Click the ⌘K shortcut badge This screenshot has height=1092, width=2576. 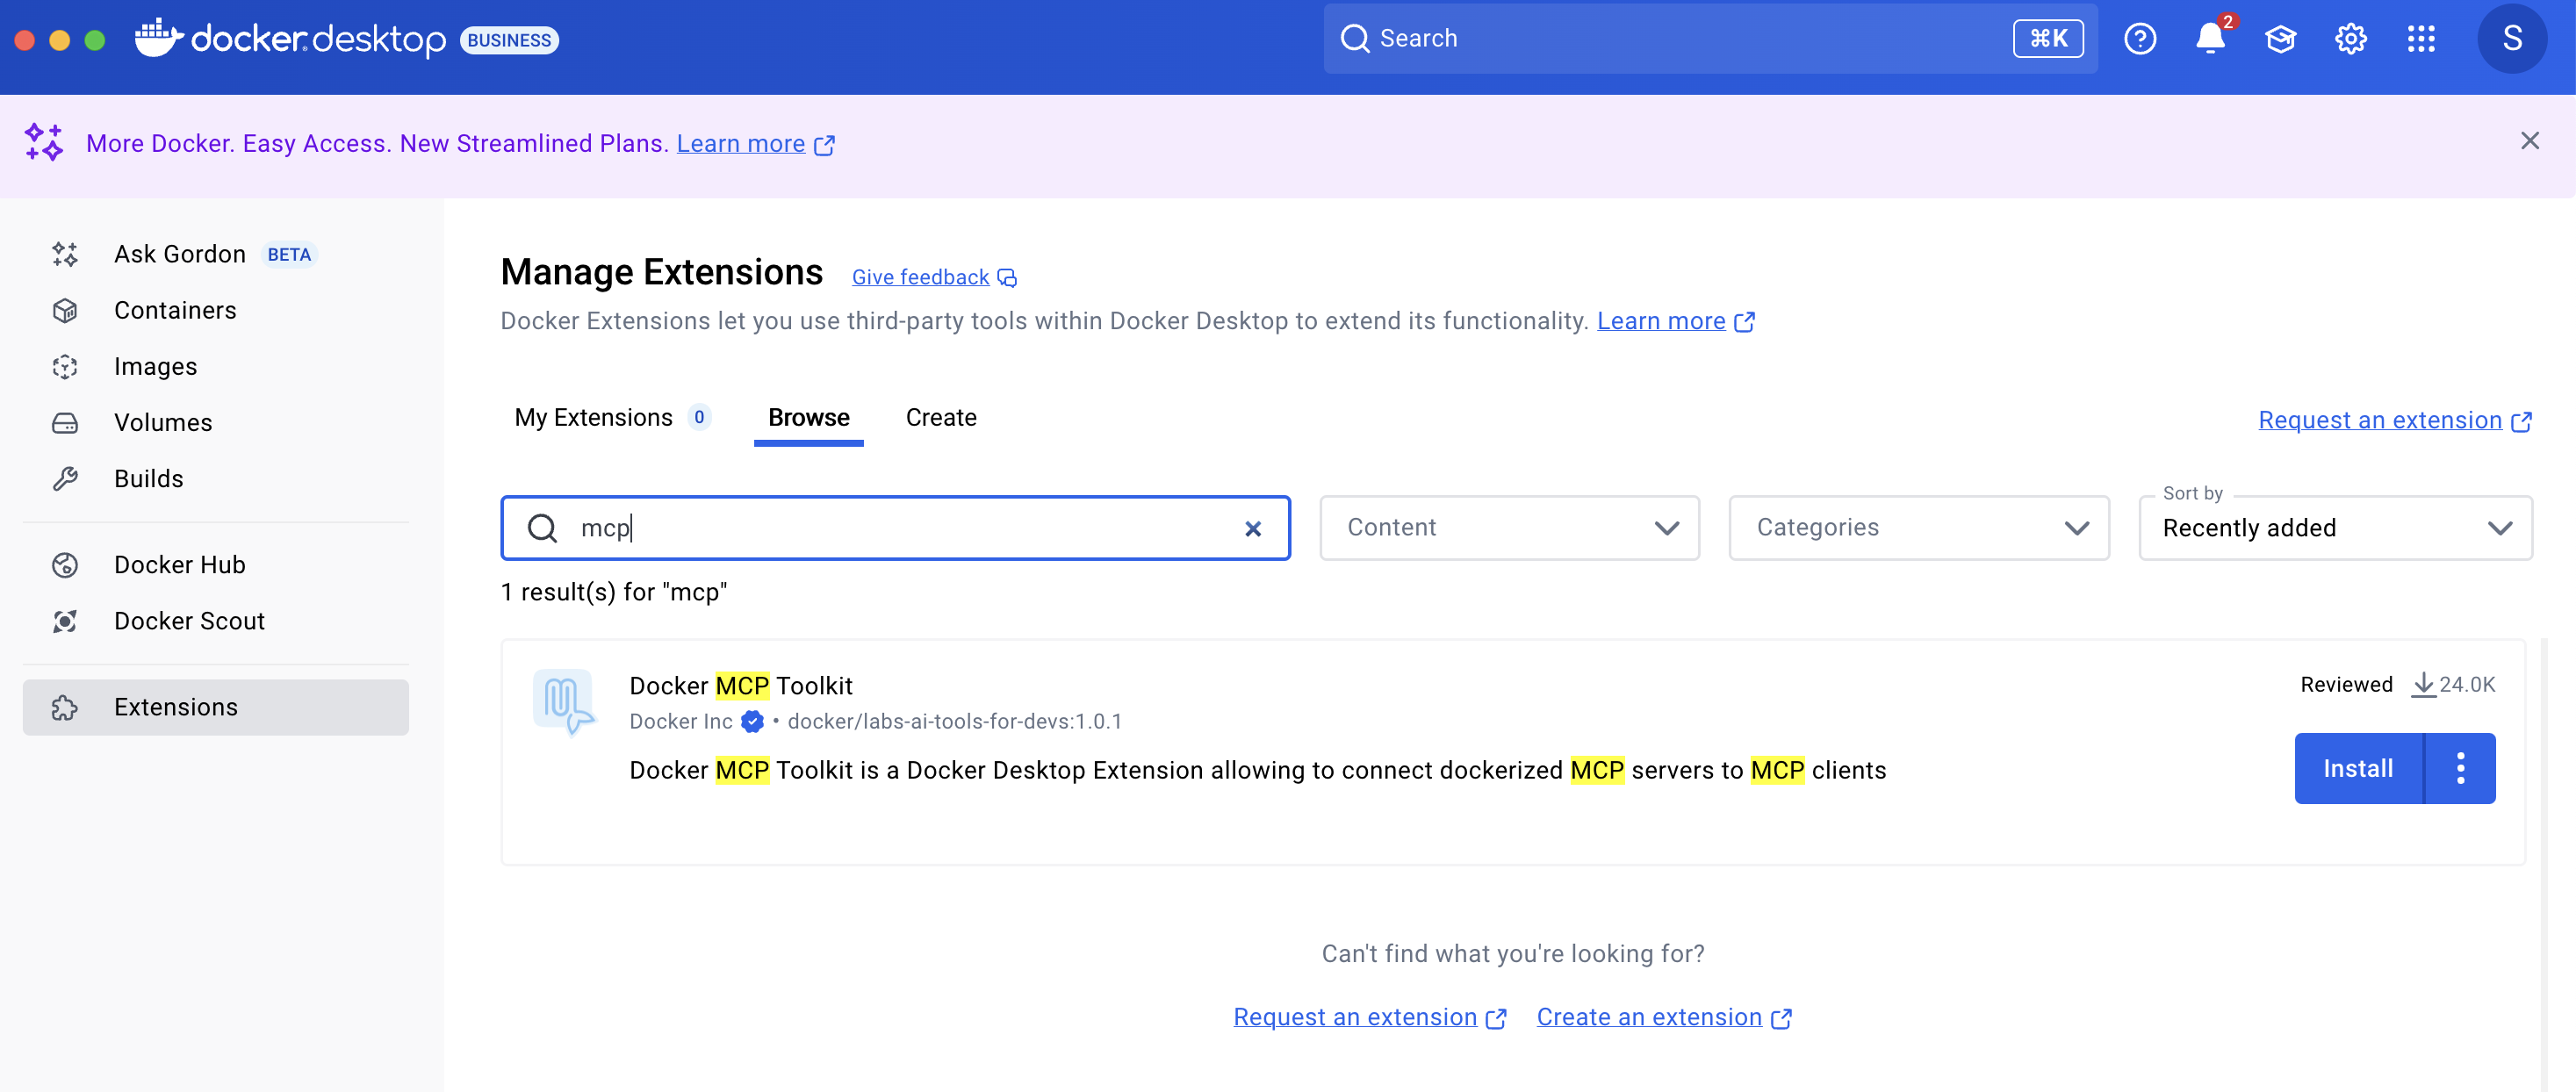pos(2048,39)
